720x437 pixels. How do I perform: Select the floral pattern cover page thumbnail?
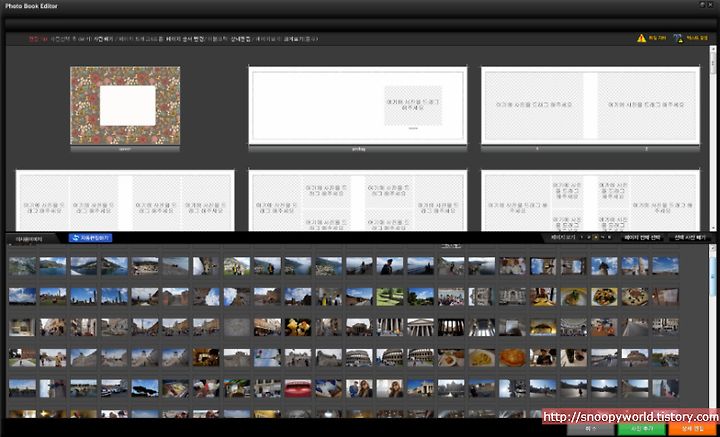click(125, 106)
